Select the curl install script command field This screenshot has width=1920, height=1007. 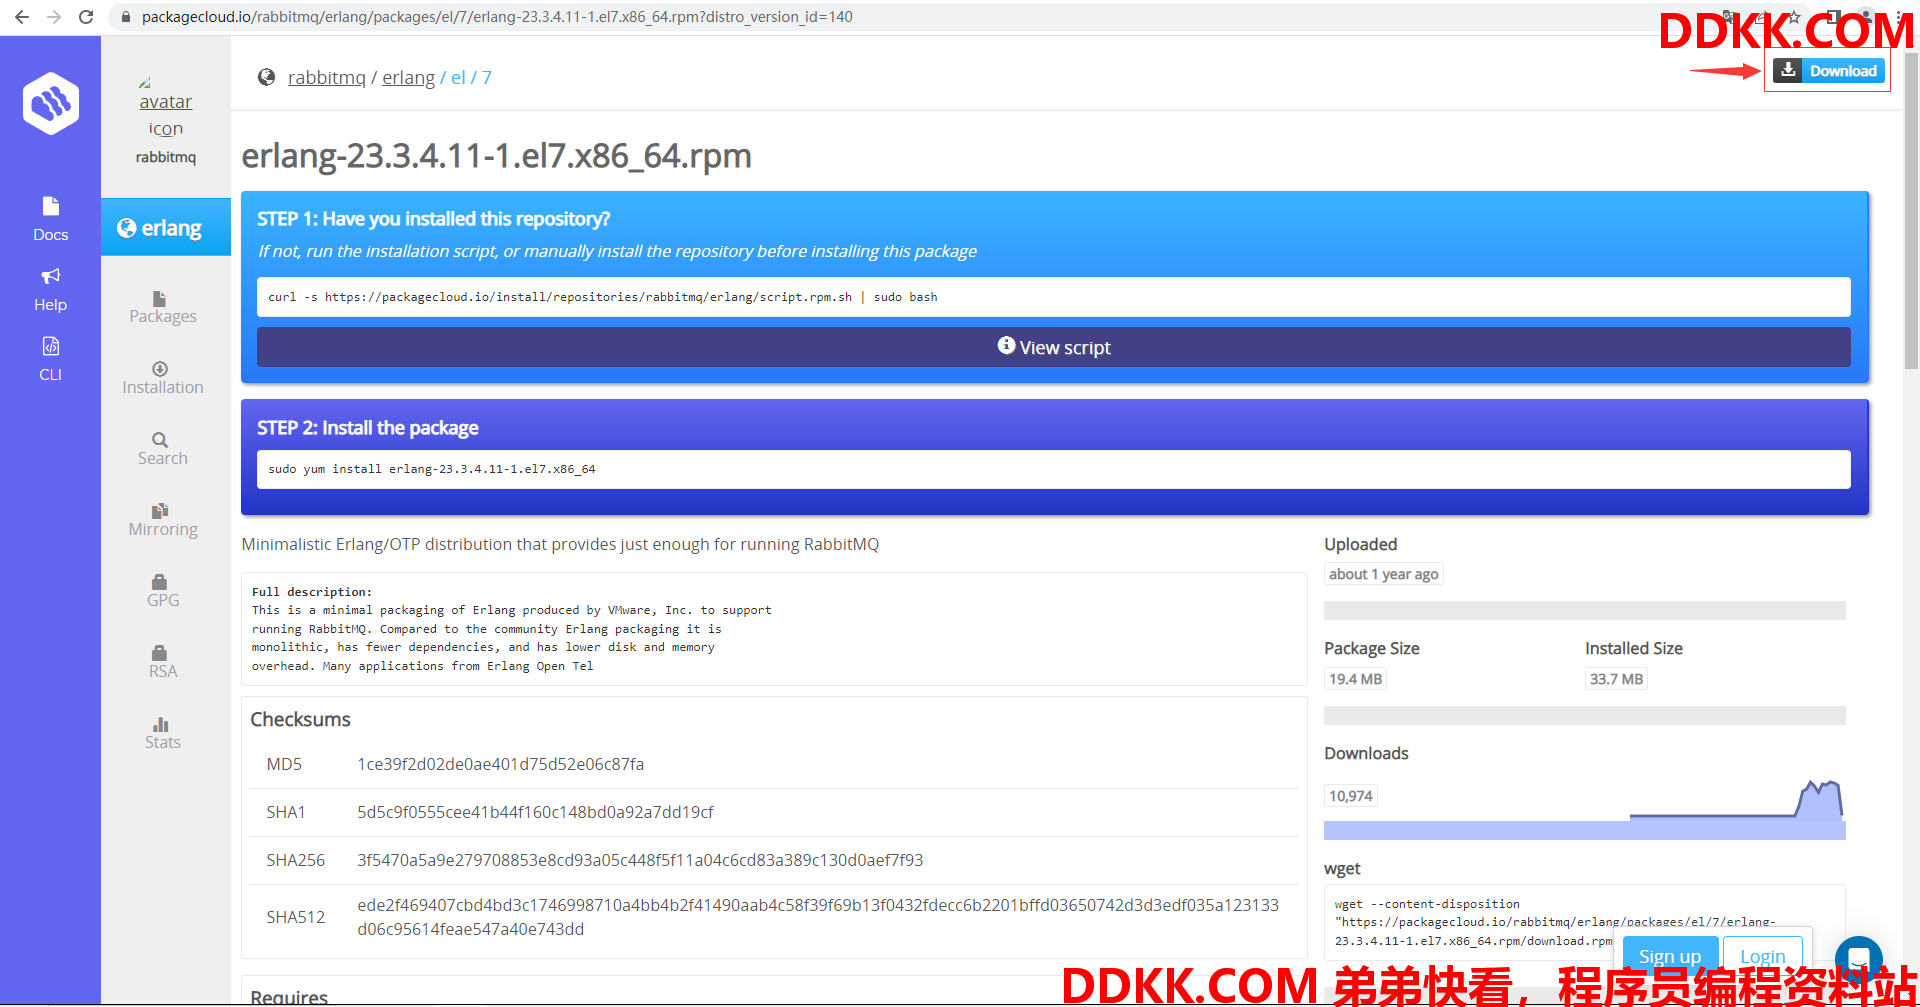(1054, 297)
